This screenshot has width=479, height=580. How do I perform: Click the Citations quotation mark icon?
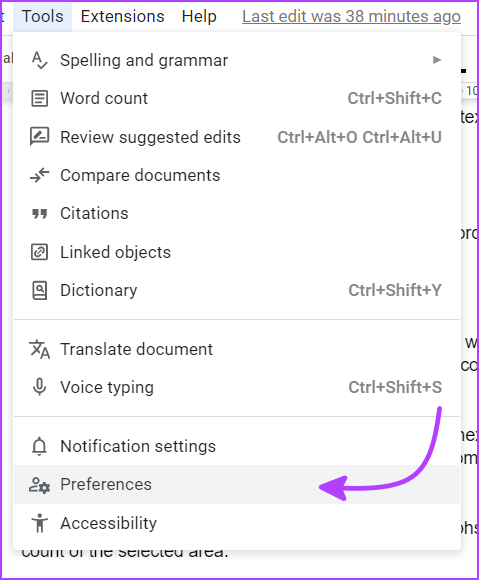(x=39, y=214)
